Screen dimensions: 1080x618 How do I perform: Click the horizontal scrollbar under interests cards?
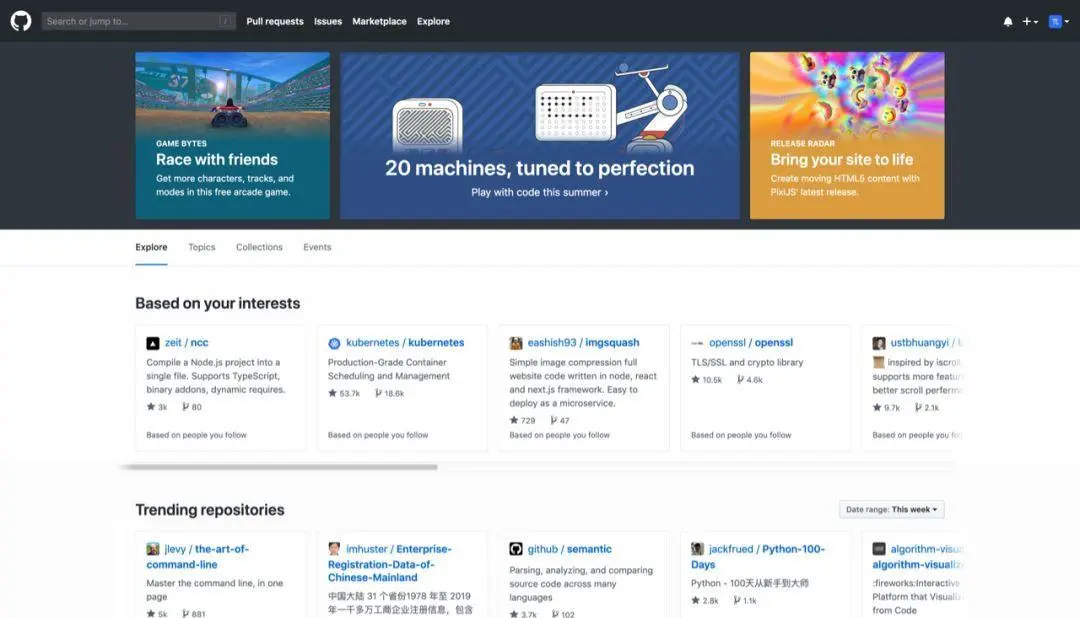click(x=279, y=467)
